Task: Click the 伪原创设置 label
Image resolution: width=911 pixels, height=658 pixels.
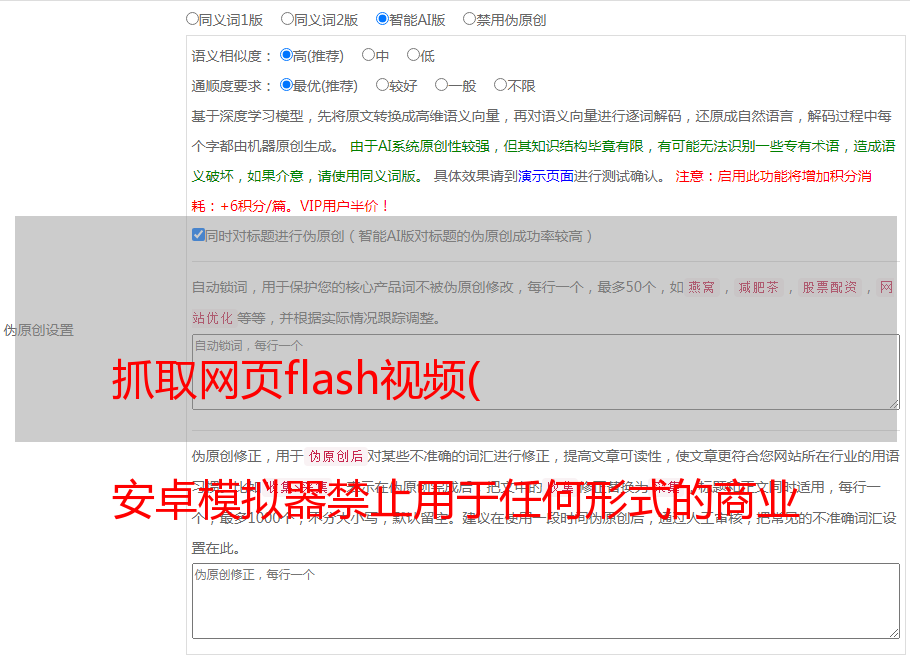Action: 39,330
